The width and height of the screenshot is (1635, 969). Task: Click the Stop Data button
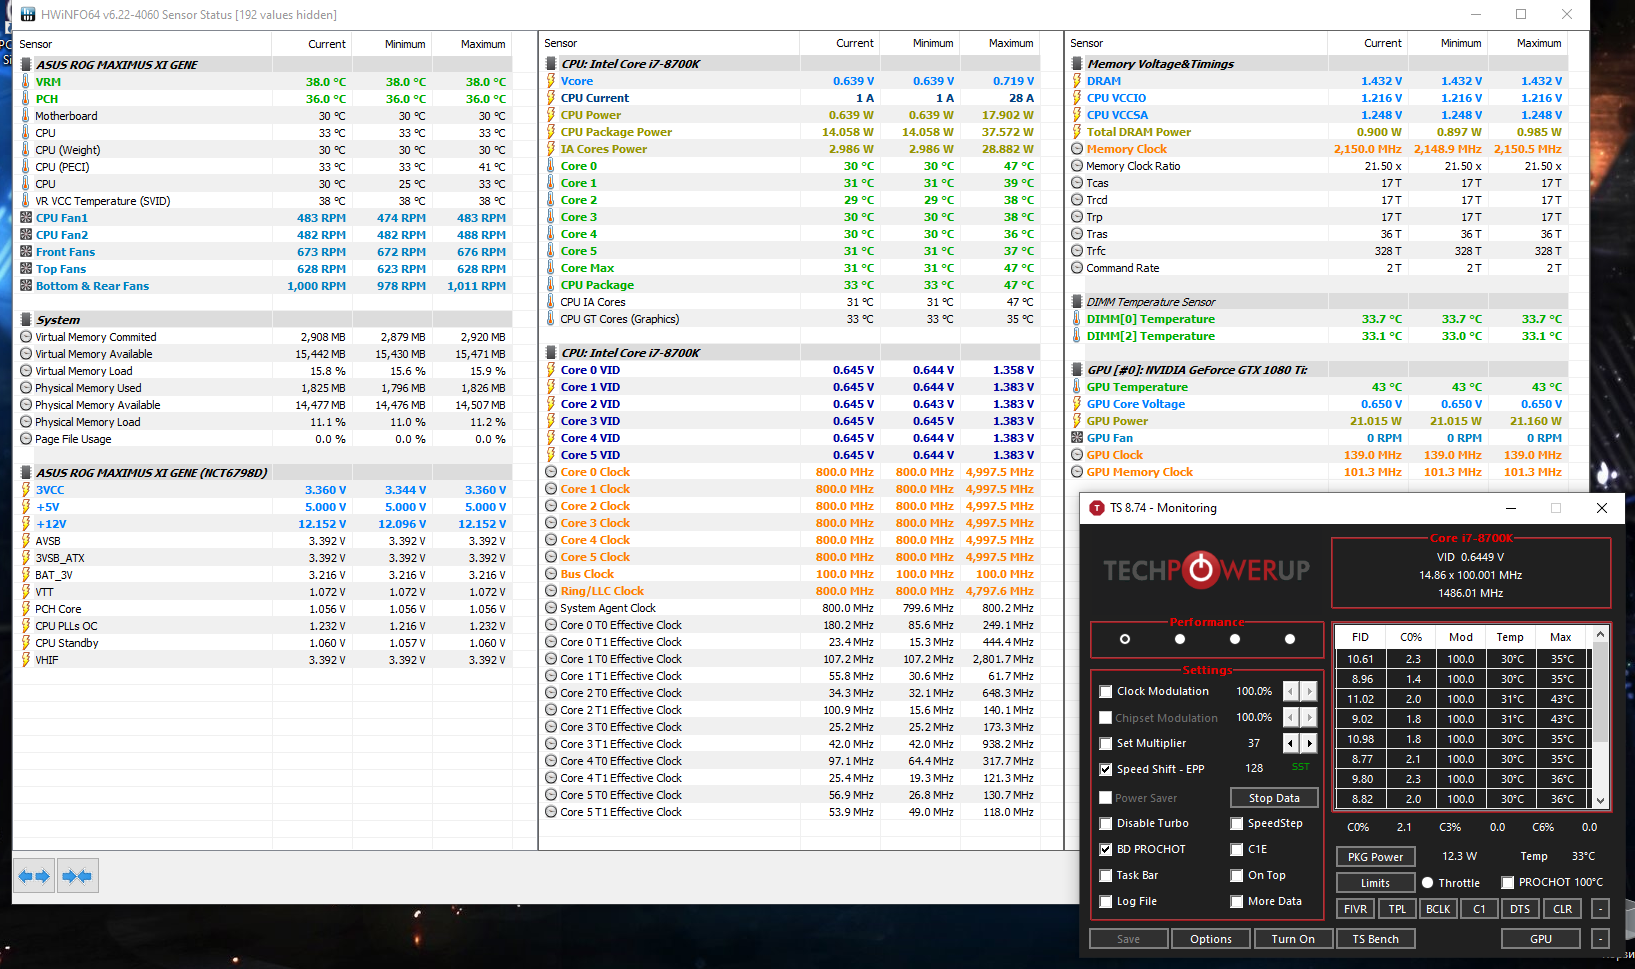(1274, 798)
